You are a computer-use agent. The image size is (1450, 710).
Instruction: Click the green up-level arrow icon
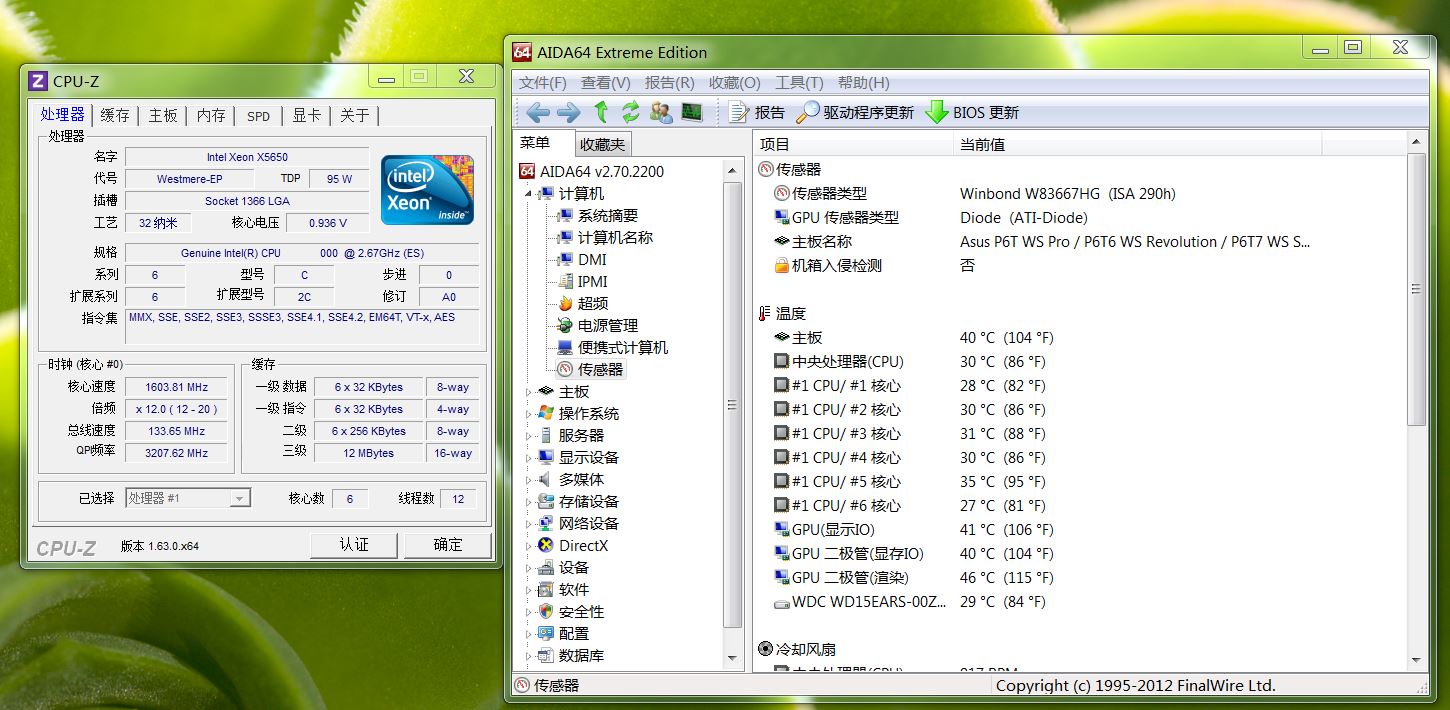click(601, 112)
